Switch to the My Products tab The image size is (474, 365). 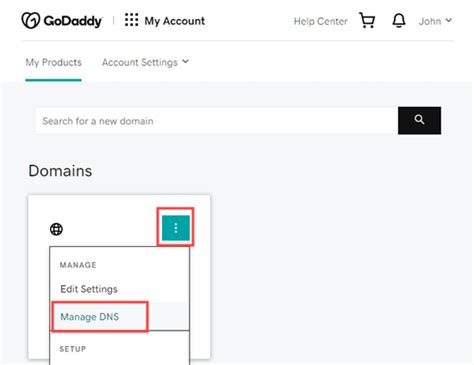pyautogui.click(x=54, y=62)
